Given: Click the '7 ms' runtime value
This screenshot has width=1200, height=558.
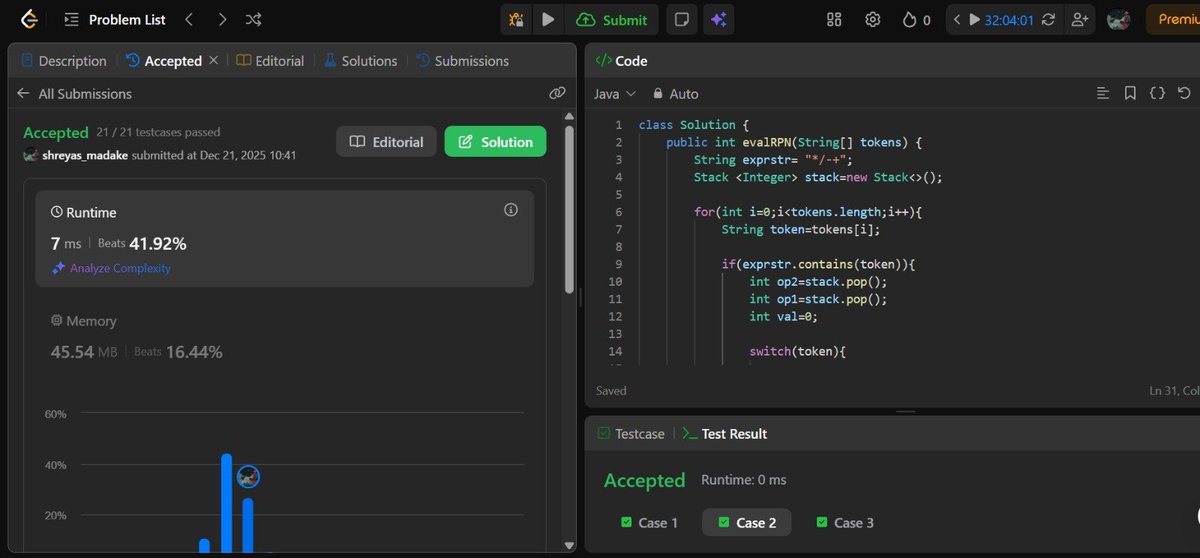Looking at the screenshot, I should (x=66, y=243).
